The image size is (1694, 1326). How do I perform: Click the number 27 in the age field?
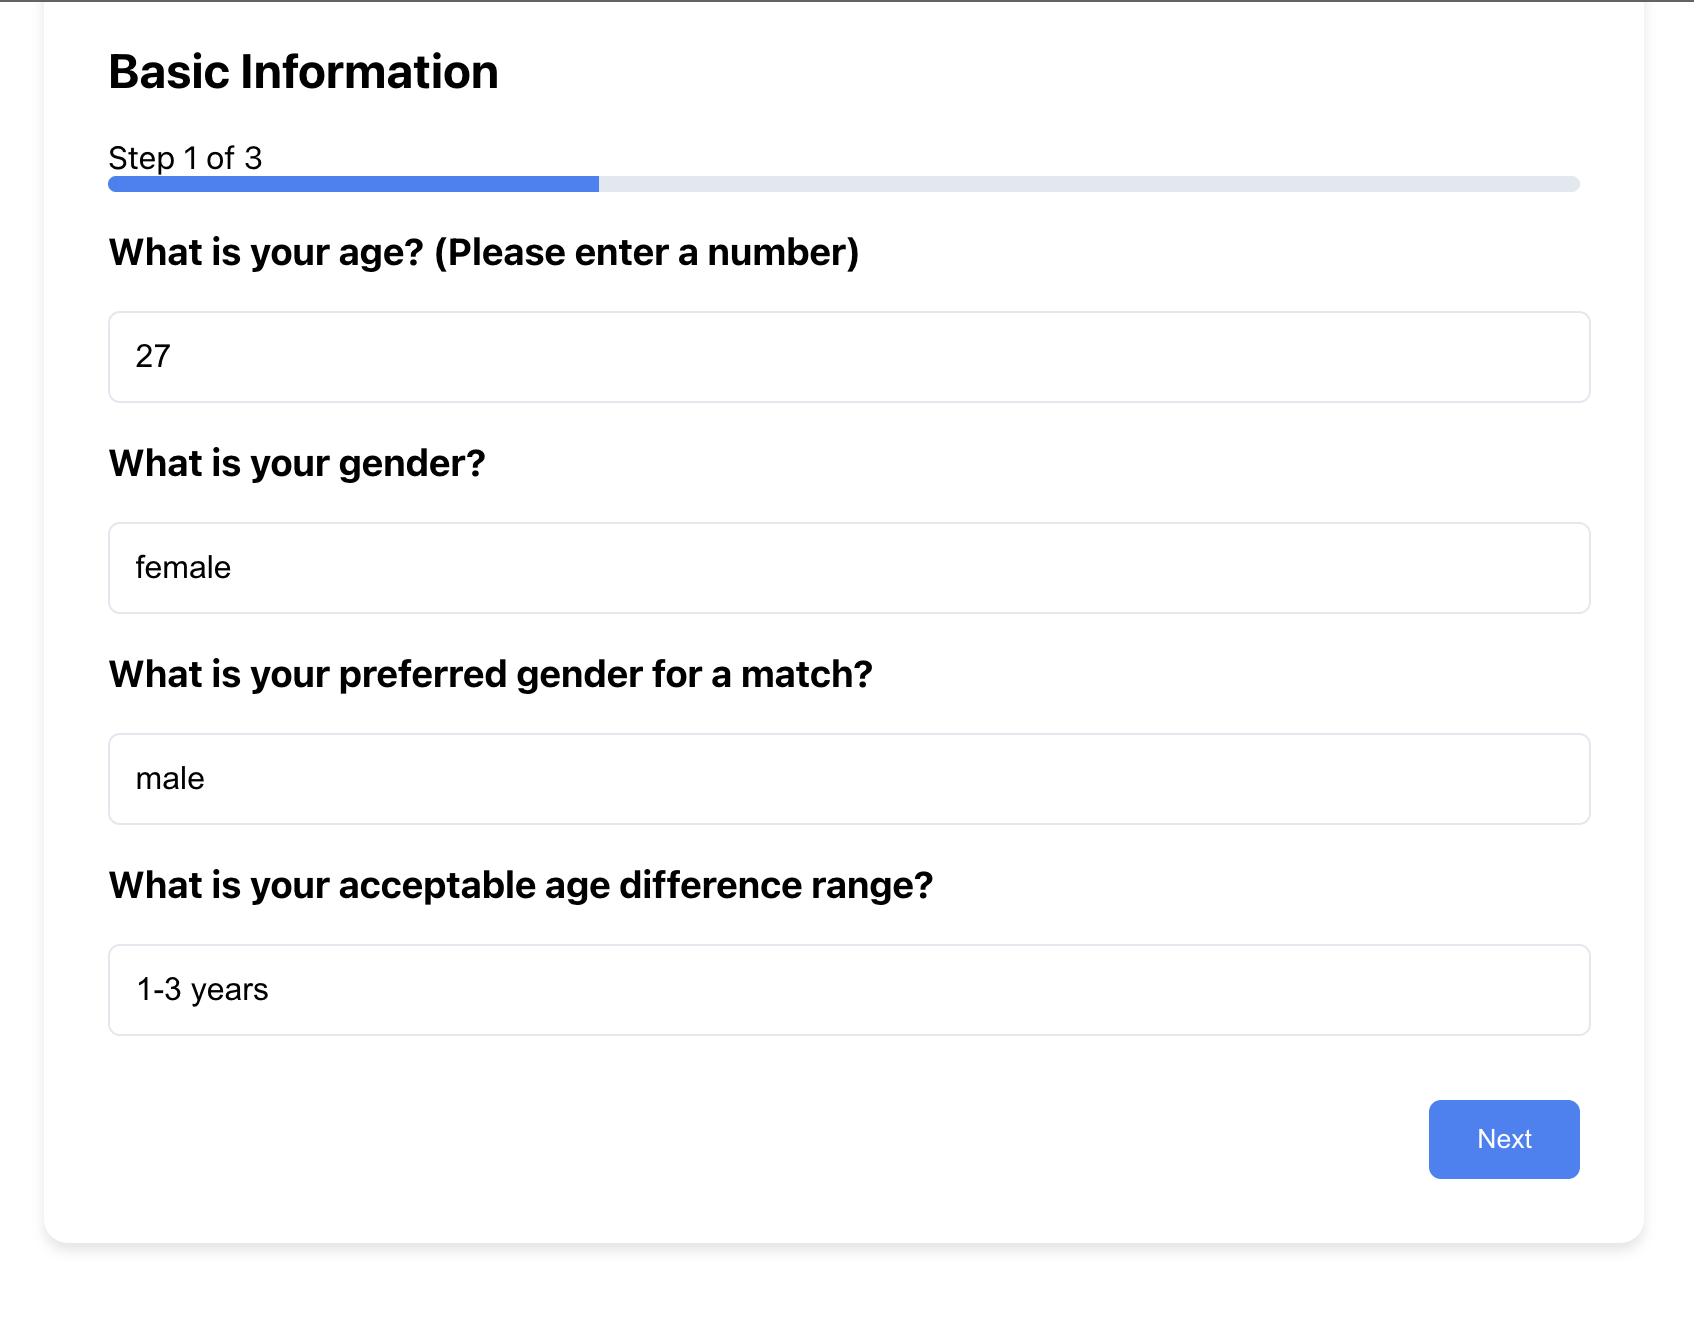[x=153, y=356]
